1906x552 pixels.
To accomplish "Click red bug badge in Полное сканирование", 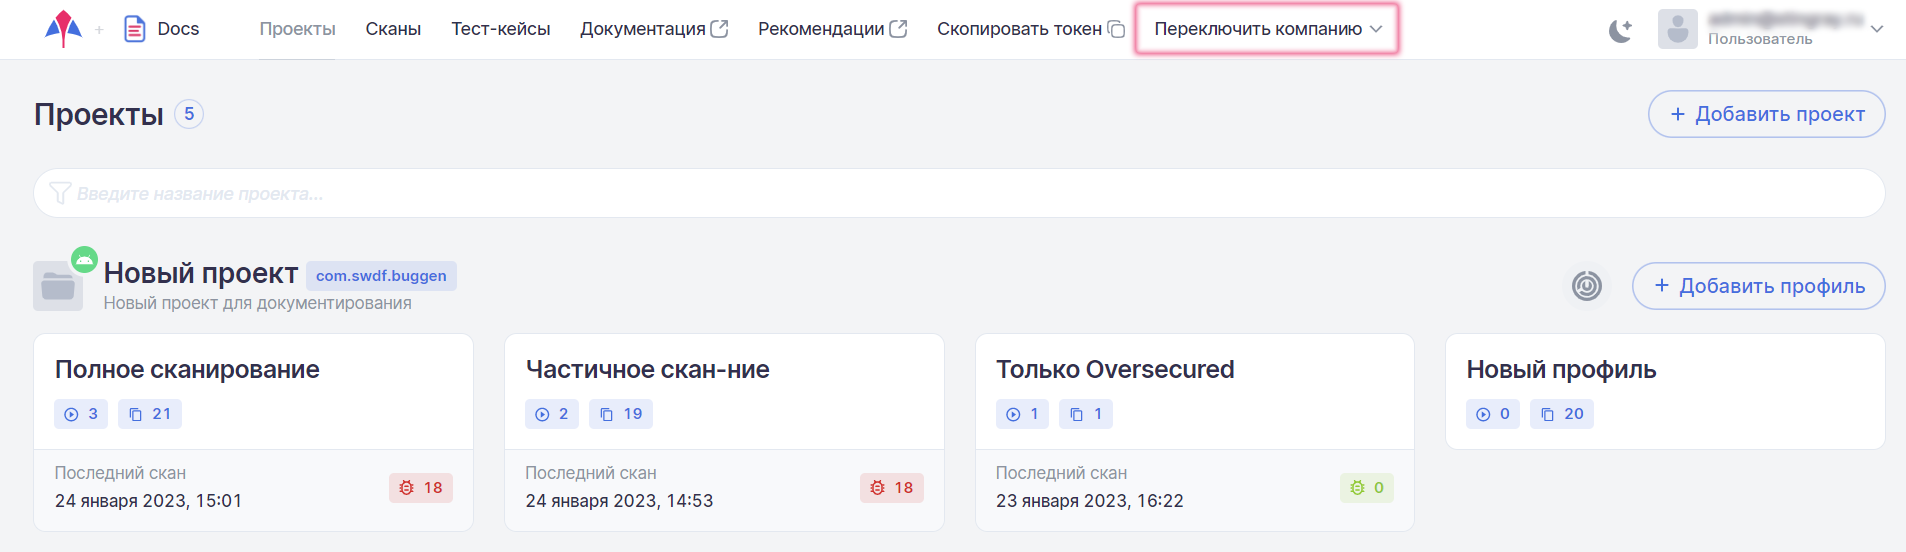I will coord(421,488).
